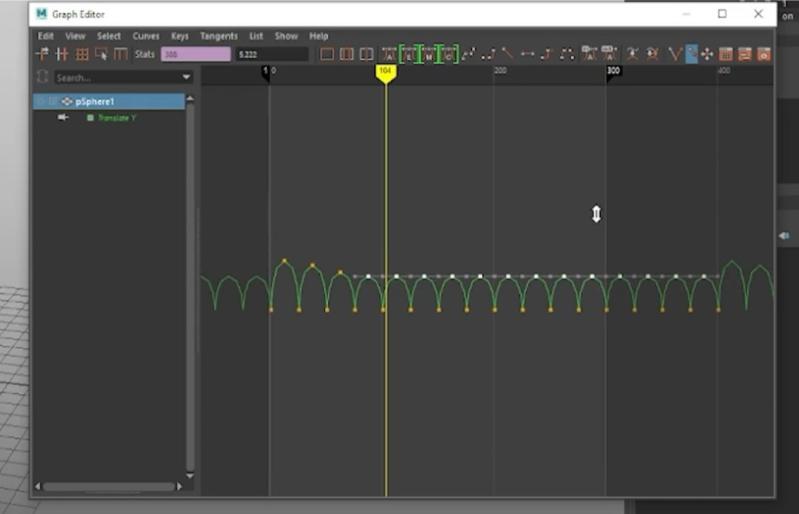Apply Clamped tangents

click(488, 54)
